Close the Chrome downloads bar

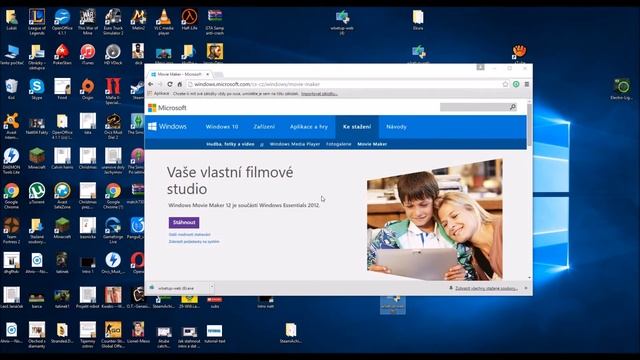(526, 288)
